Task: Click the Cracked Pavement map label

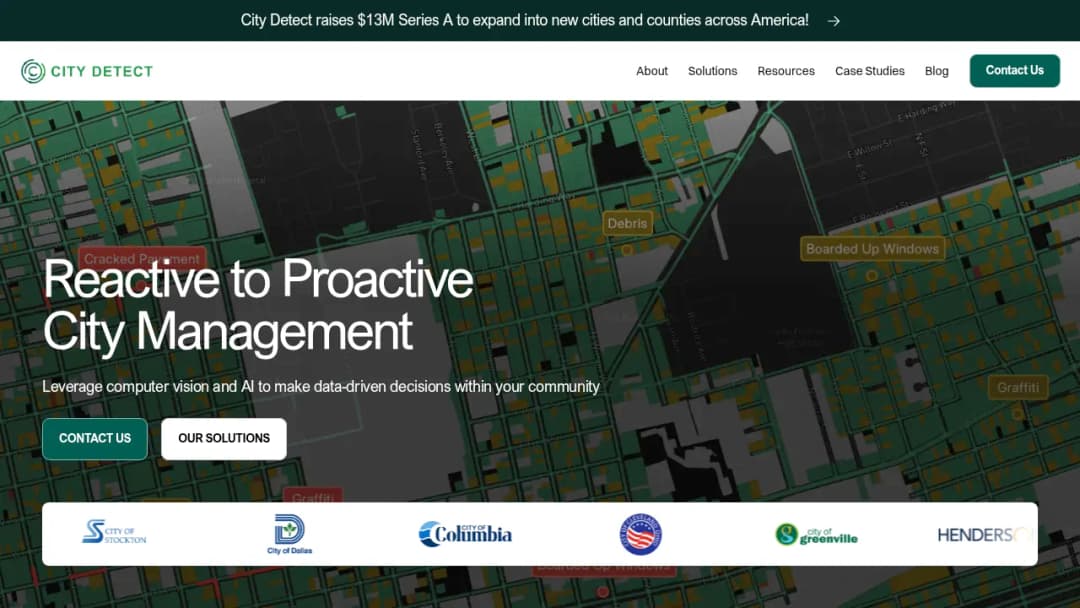Action: (x=142, y=258)
